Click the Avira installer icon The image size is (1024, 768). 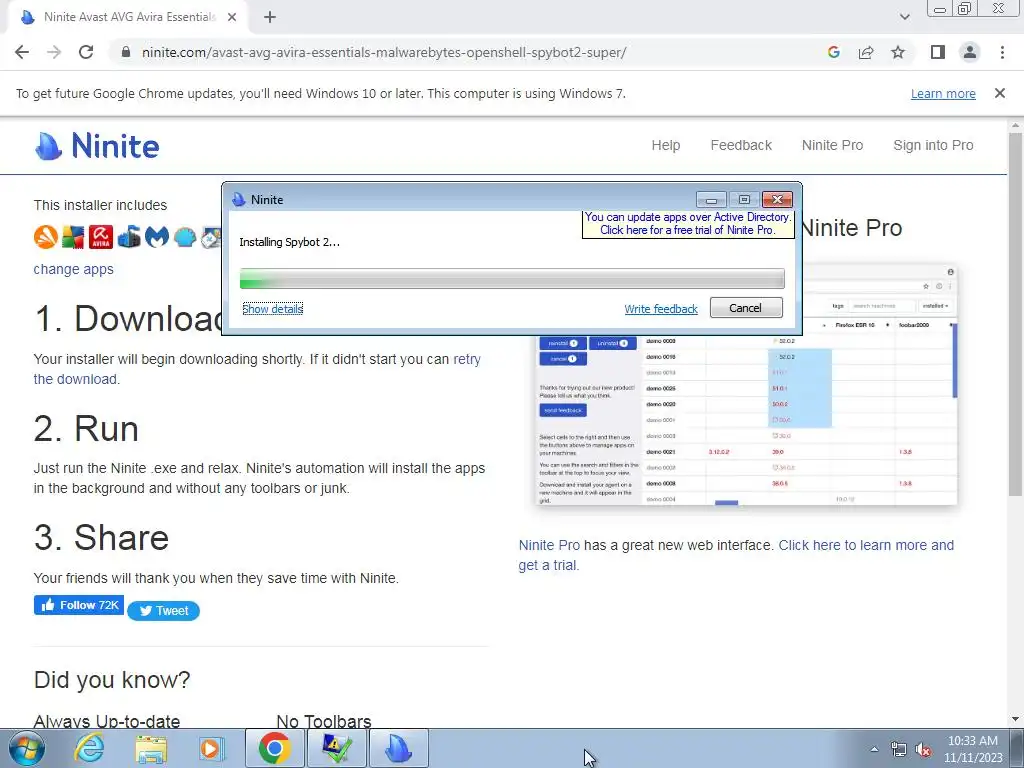(x=101, y=236)
